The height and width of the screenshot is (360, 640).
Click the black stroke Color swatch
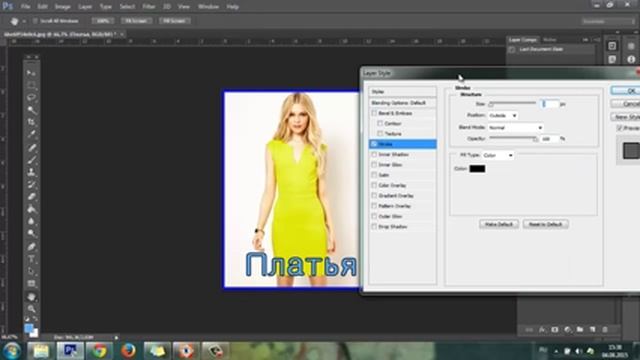pos(477,169)
